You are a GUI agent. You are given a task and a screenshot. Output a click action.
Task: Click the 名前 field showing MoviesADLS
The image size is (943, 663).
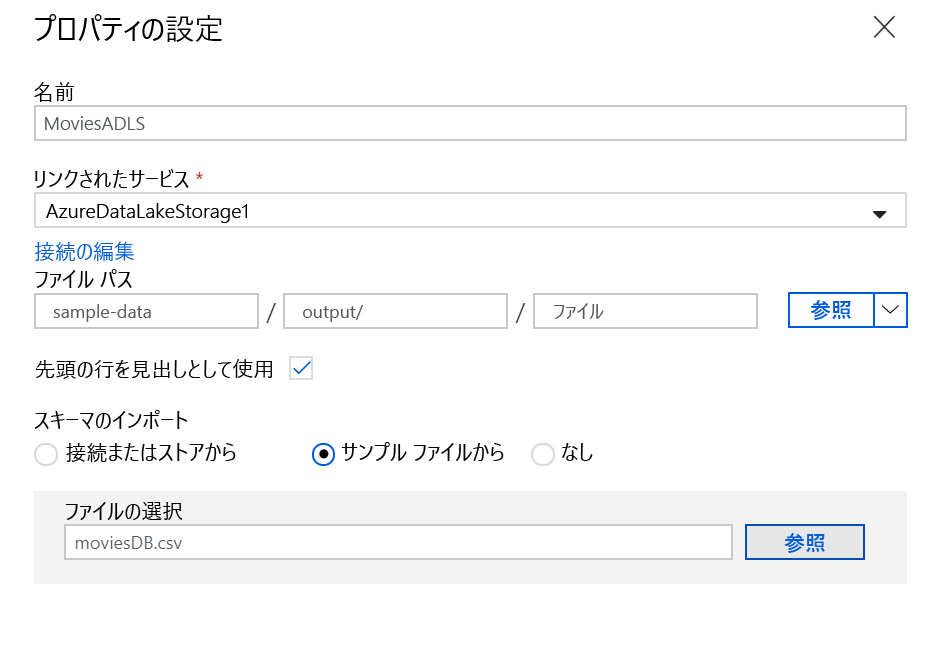click(470, 122)
